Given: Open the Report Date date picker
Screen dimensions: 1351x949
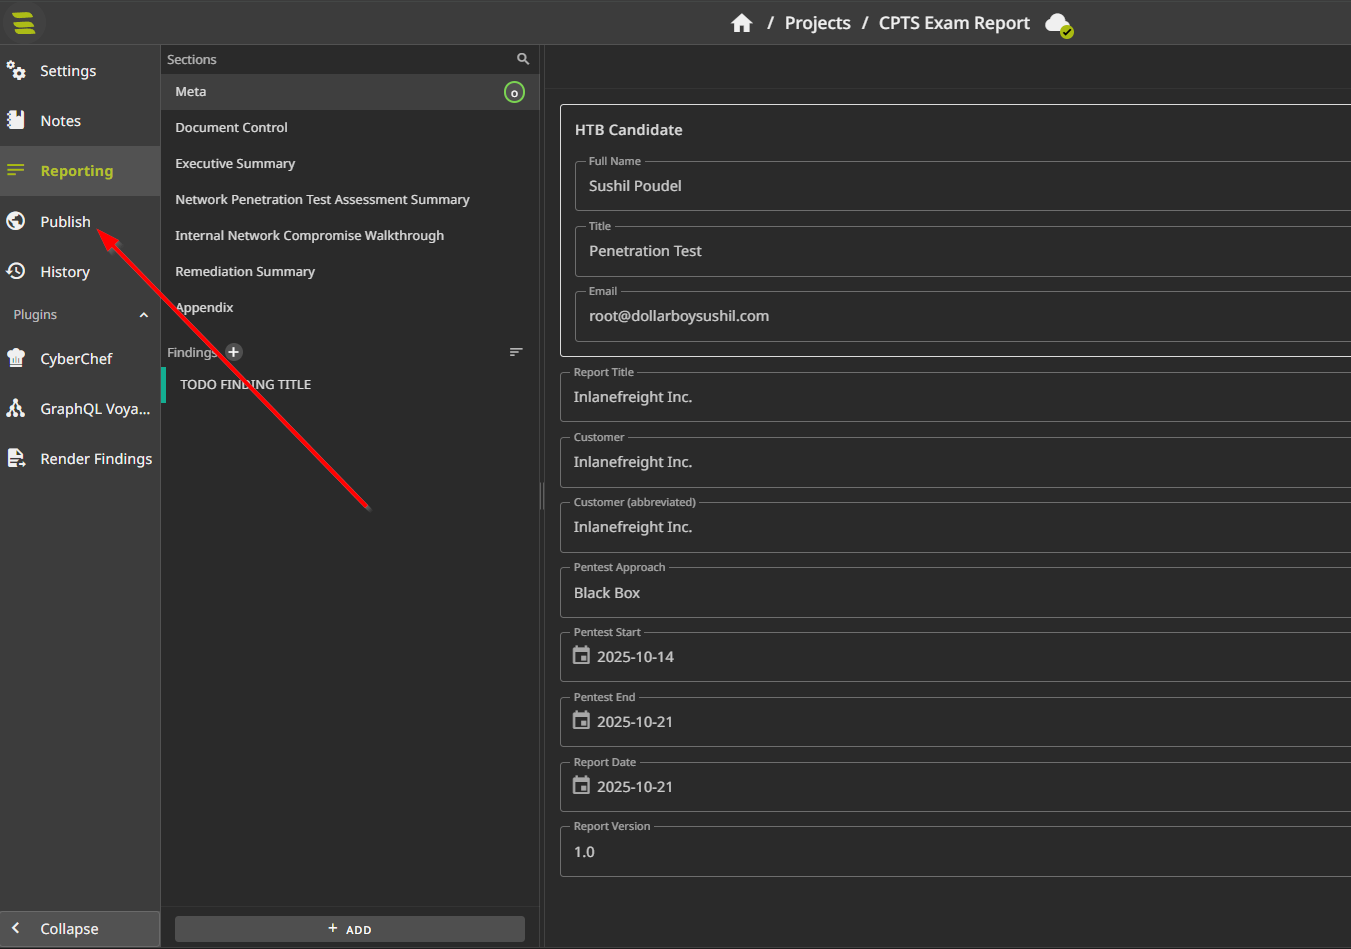Looking at the screenshot, I should pyautogui.click(x=581, y=786).
